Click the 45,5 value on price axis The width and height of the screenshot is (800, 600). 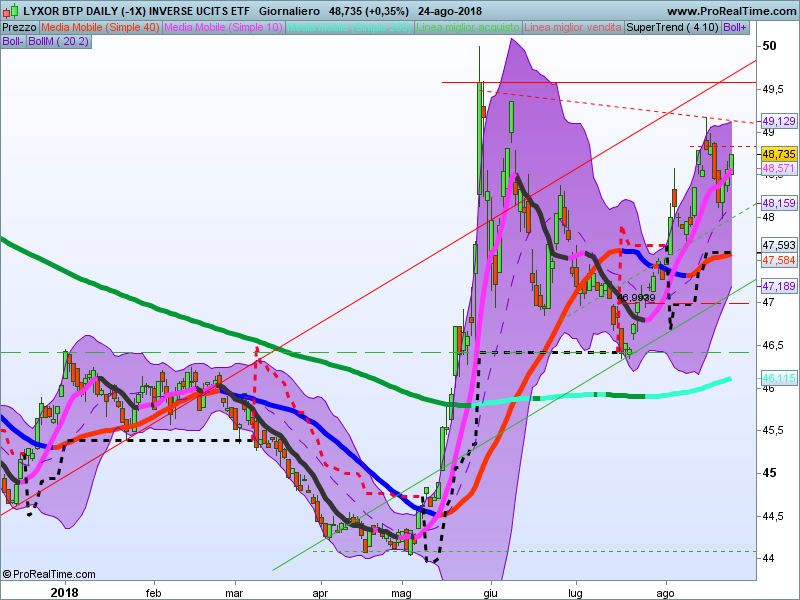(x=773, y=430)
